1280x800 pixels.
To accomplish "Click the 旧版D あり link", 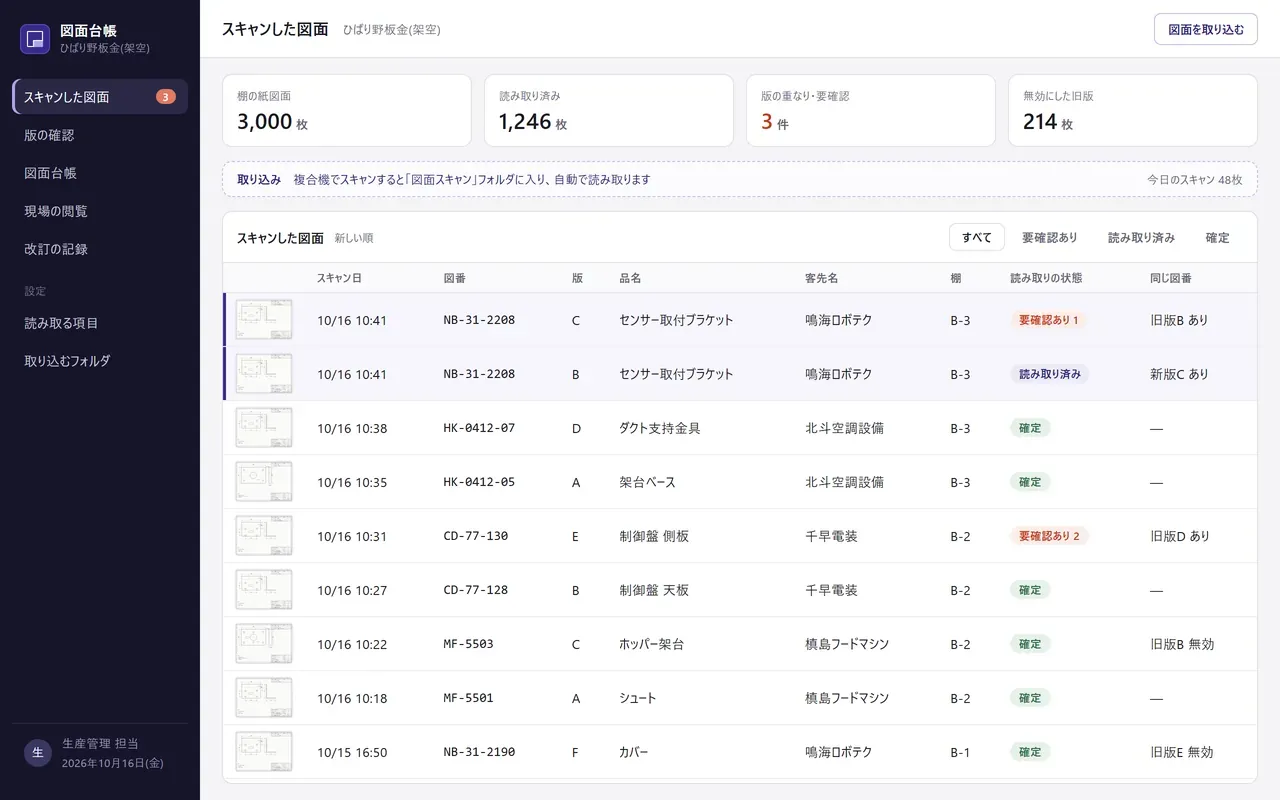I will point(1180,536).
